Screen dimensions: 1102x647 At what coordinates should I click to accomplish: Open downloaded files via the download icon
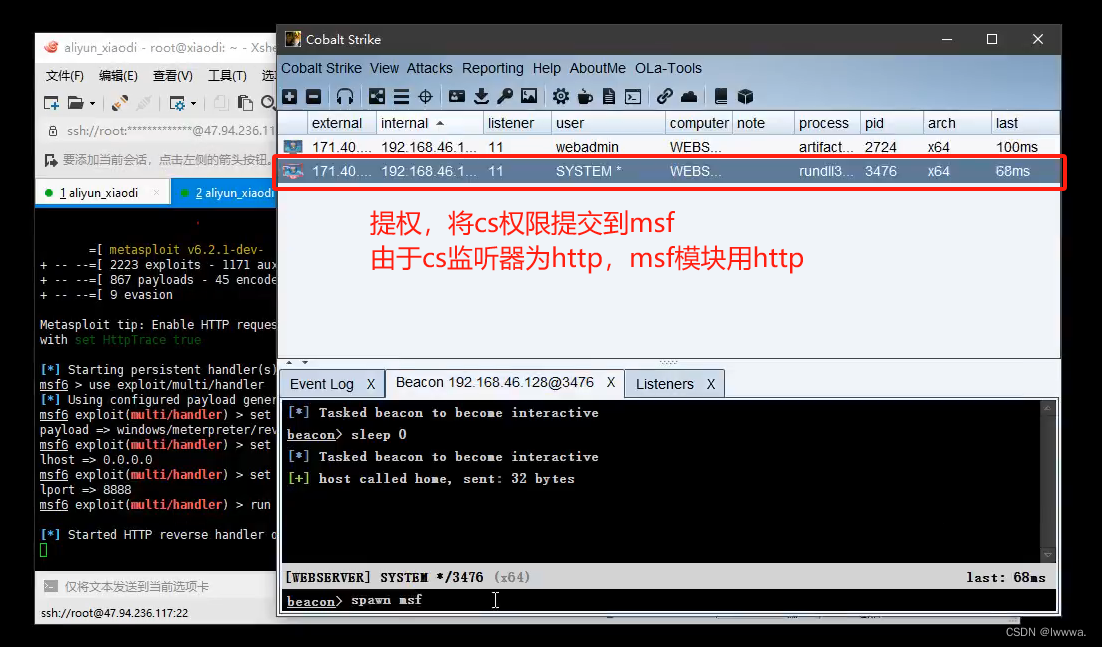coord(481,96)
